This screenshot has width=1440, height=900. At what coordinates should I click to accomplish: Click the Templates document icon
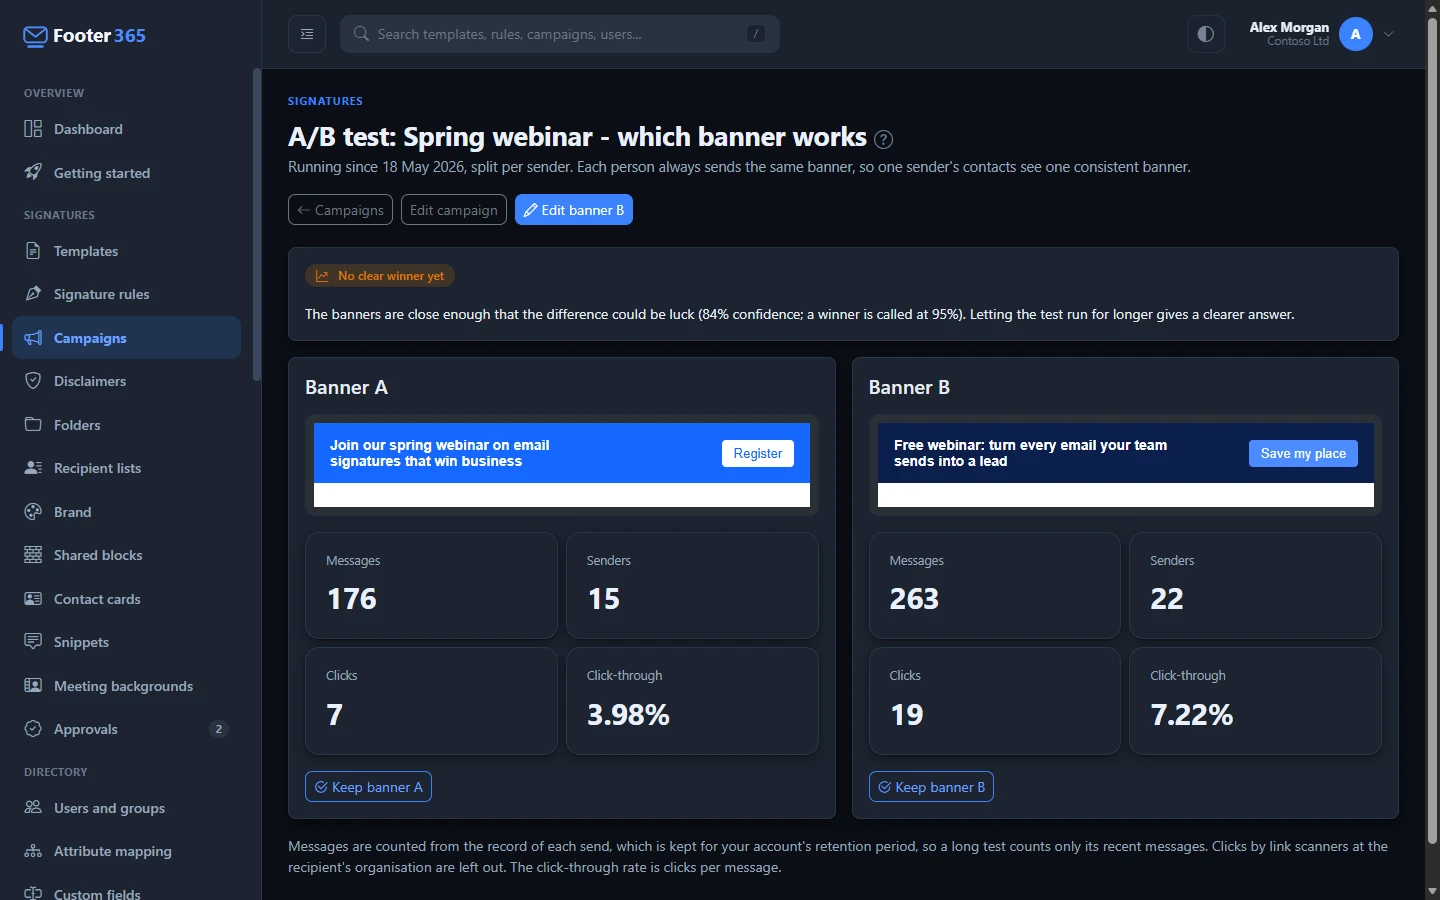coord(33,251)
